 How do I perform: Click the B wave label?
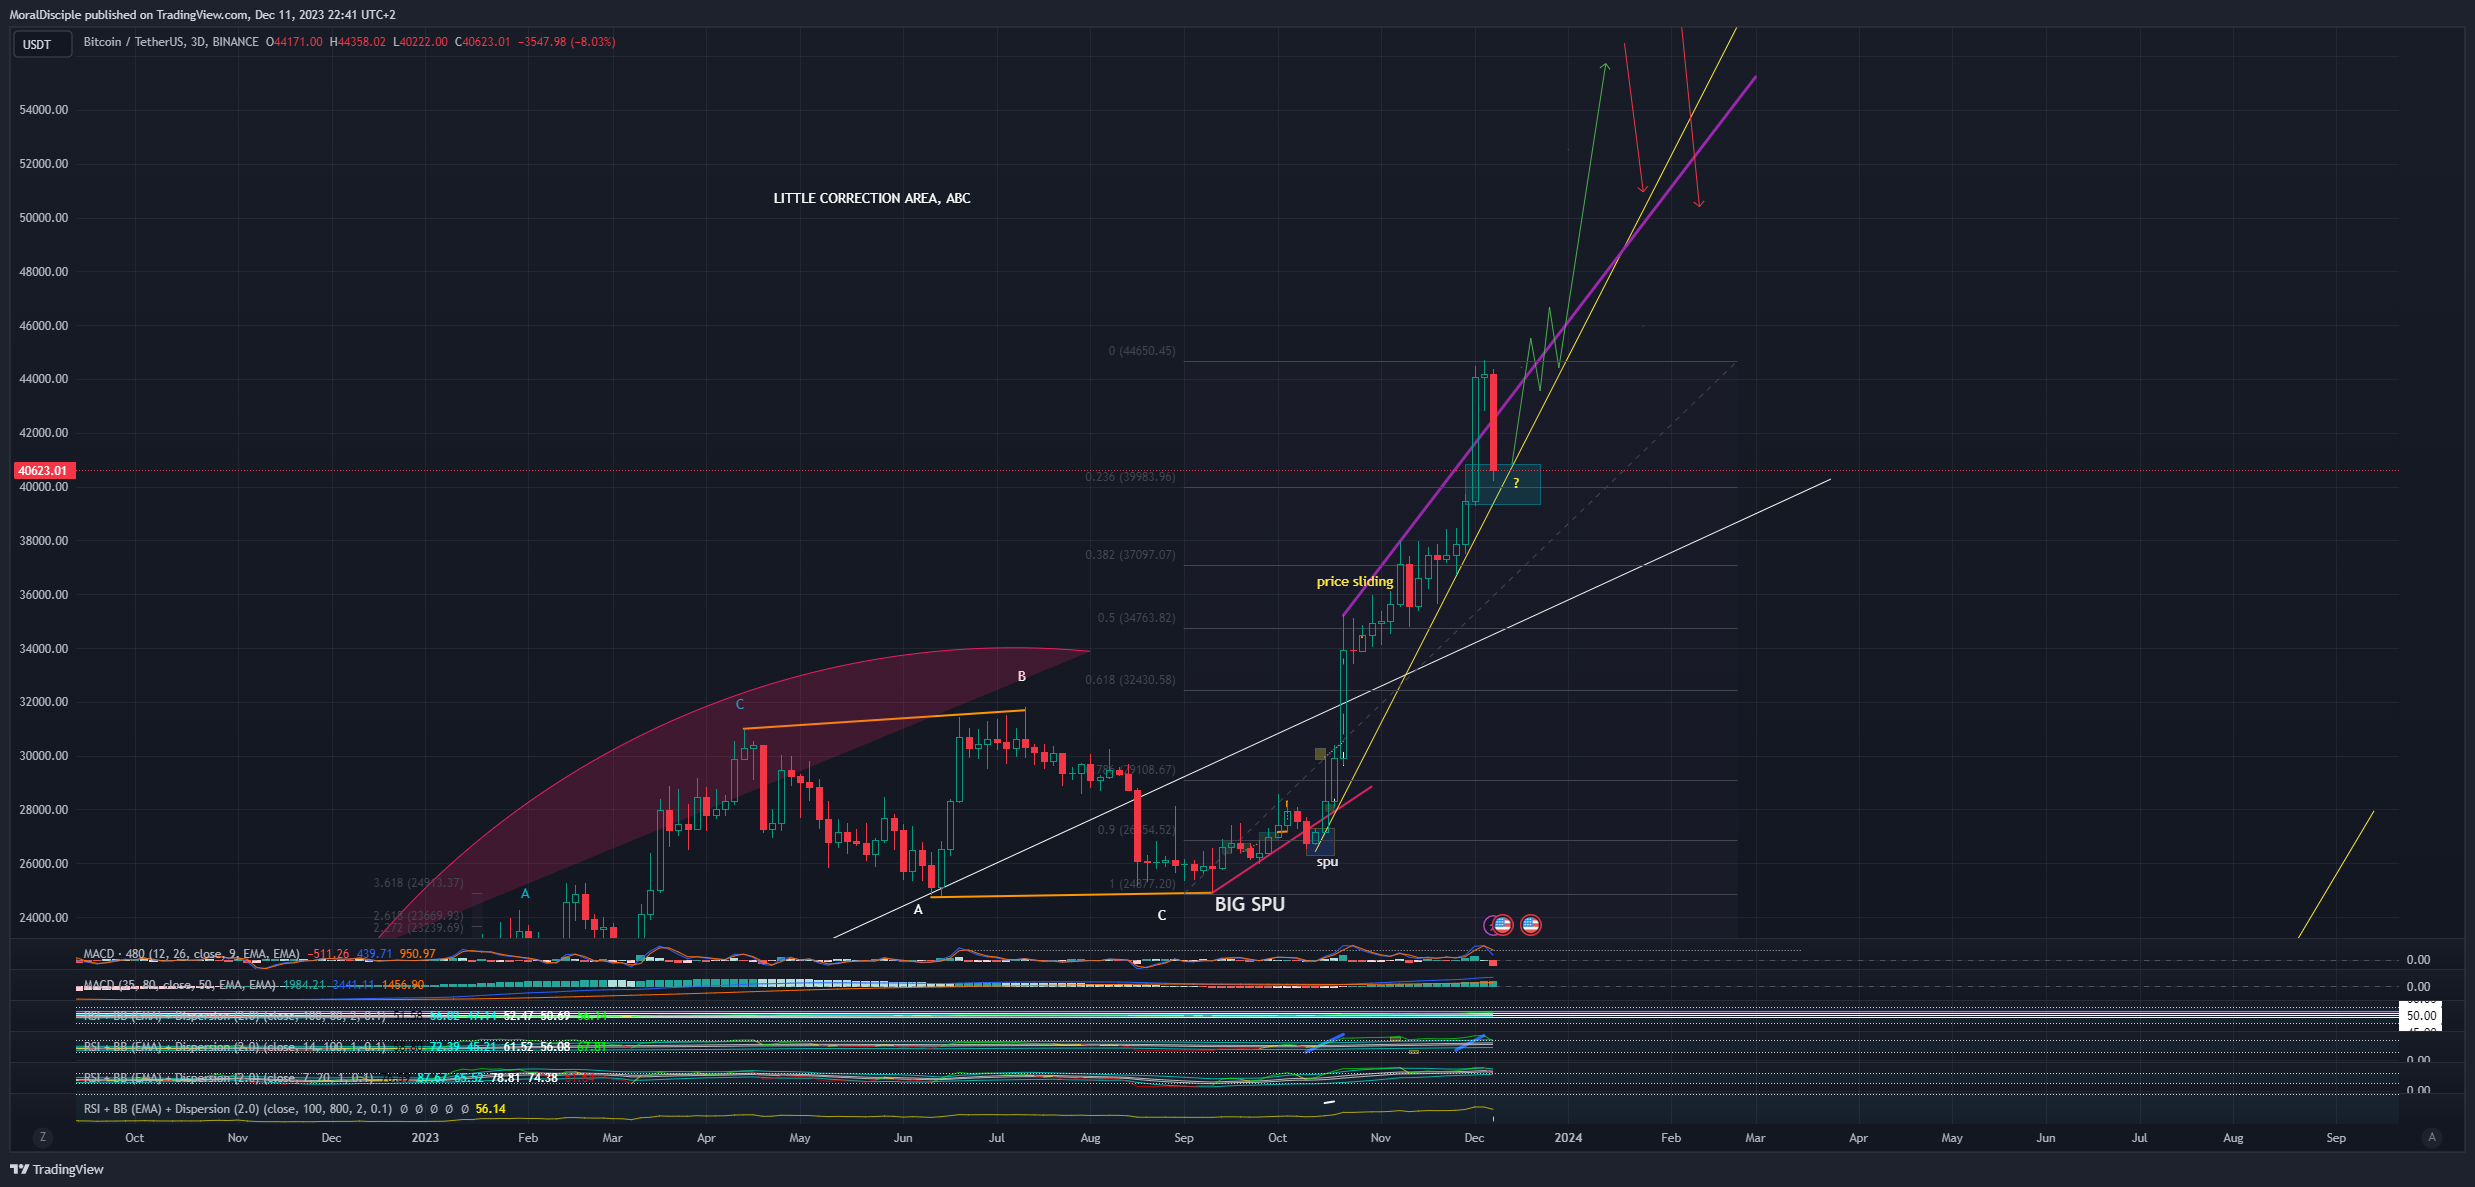[x=1022, y=677]
